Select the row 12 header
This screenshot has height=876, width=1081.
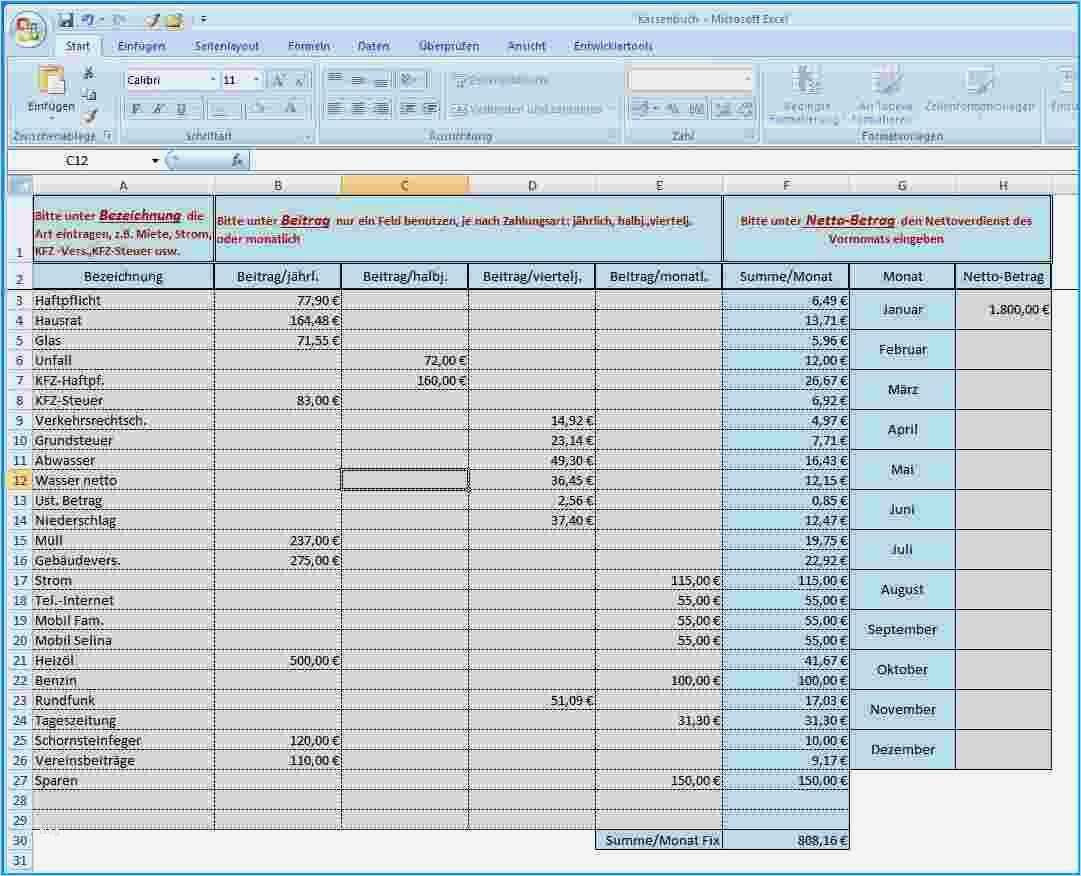19,480
